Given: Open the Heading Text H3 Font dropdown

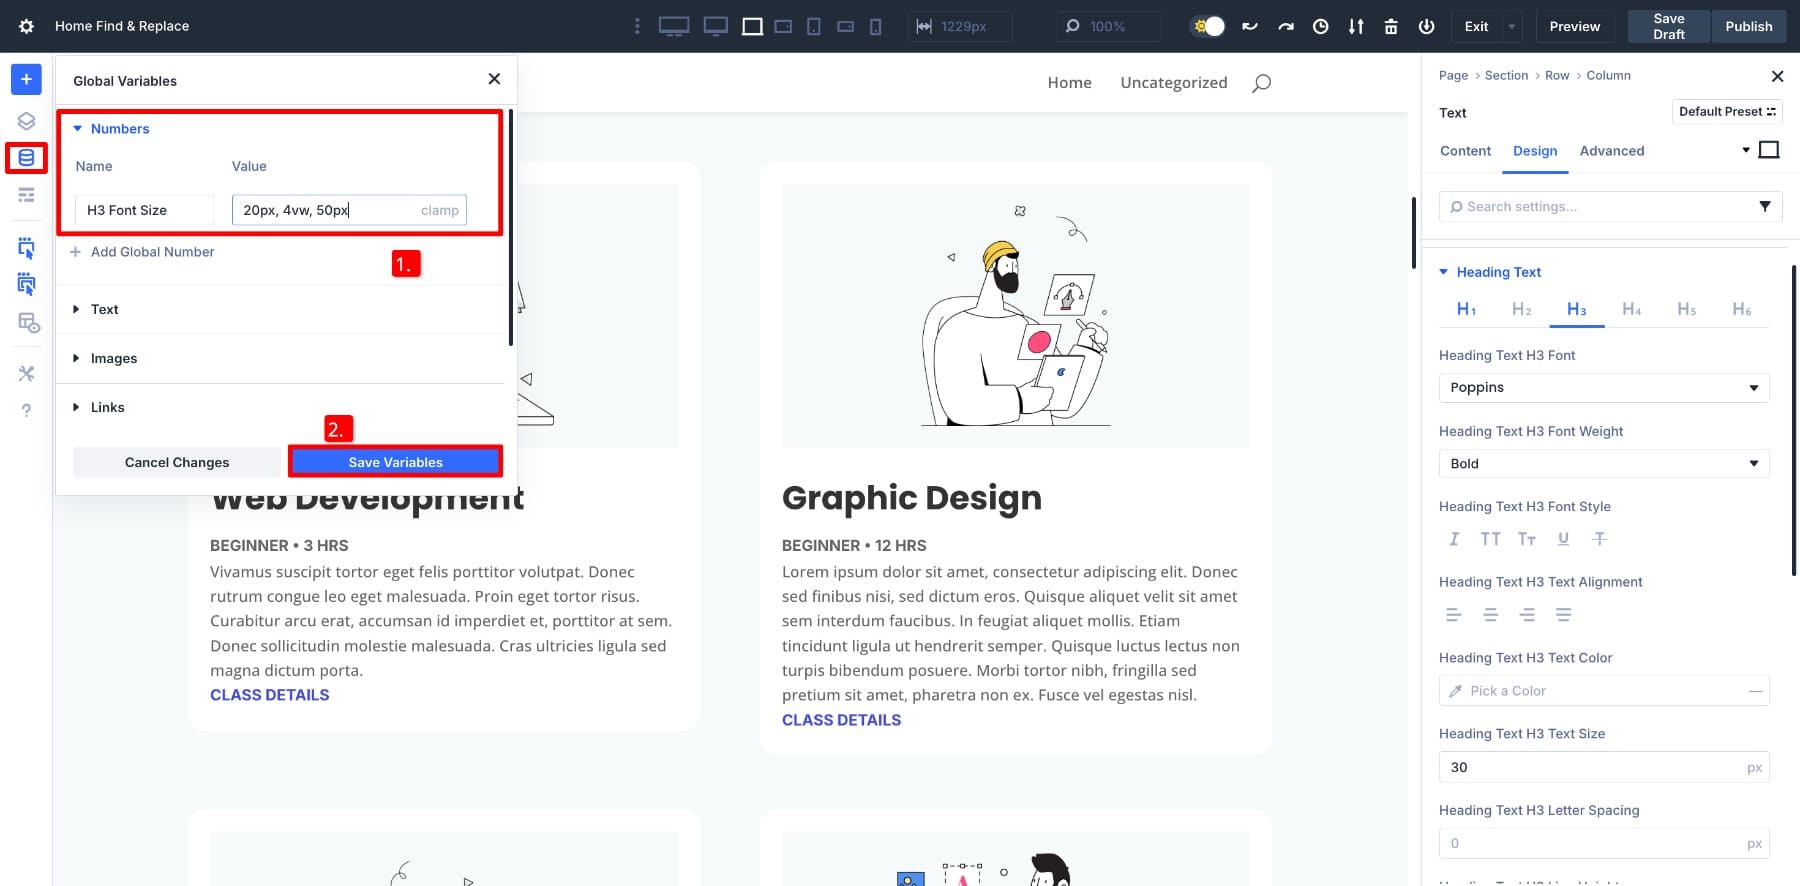Looking at the screenshot, I should (1603, 388).
